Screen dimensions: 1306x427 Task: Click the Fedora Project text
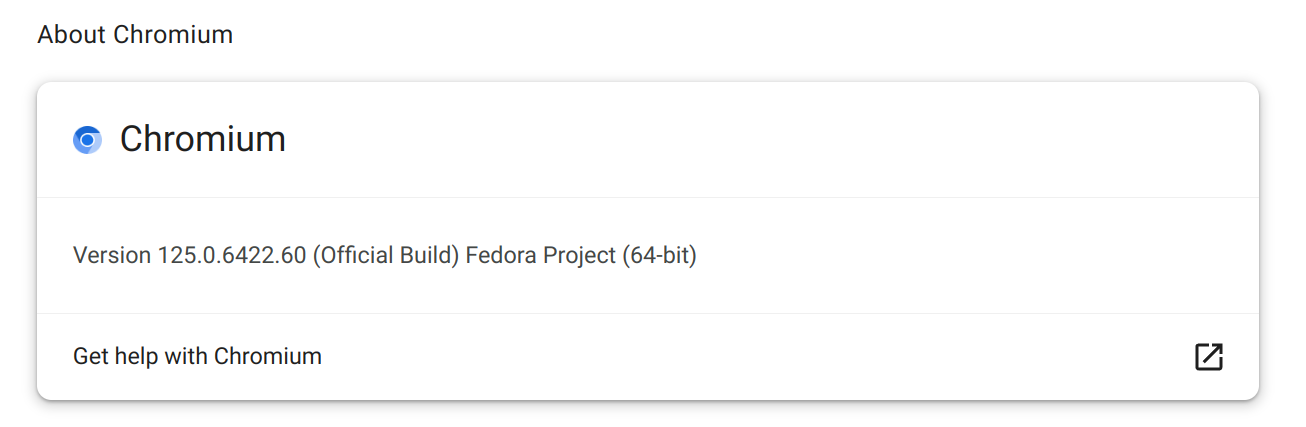[x=541, y=255]
